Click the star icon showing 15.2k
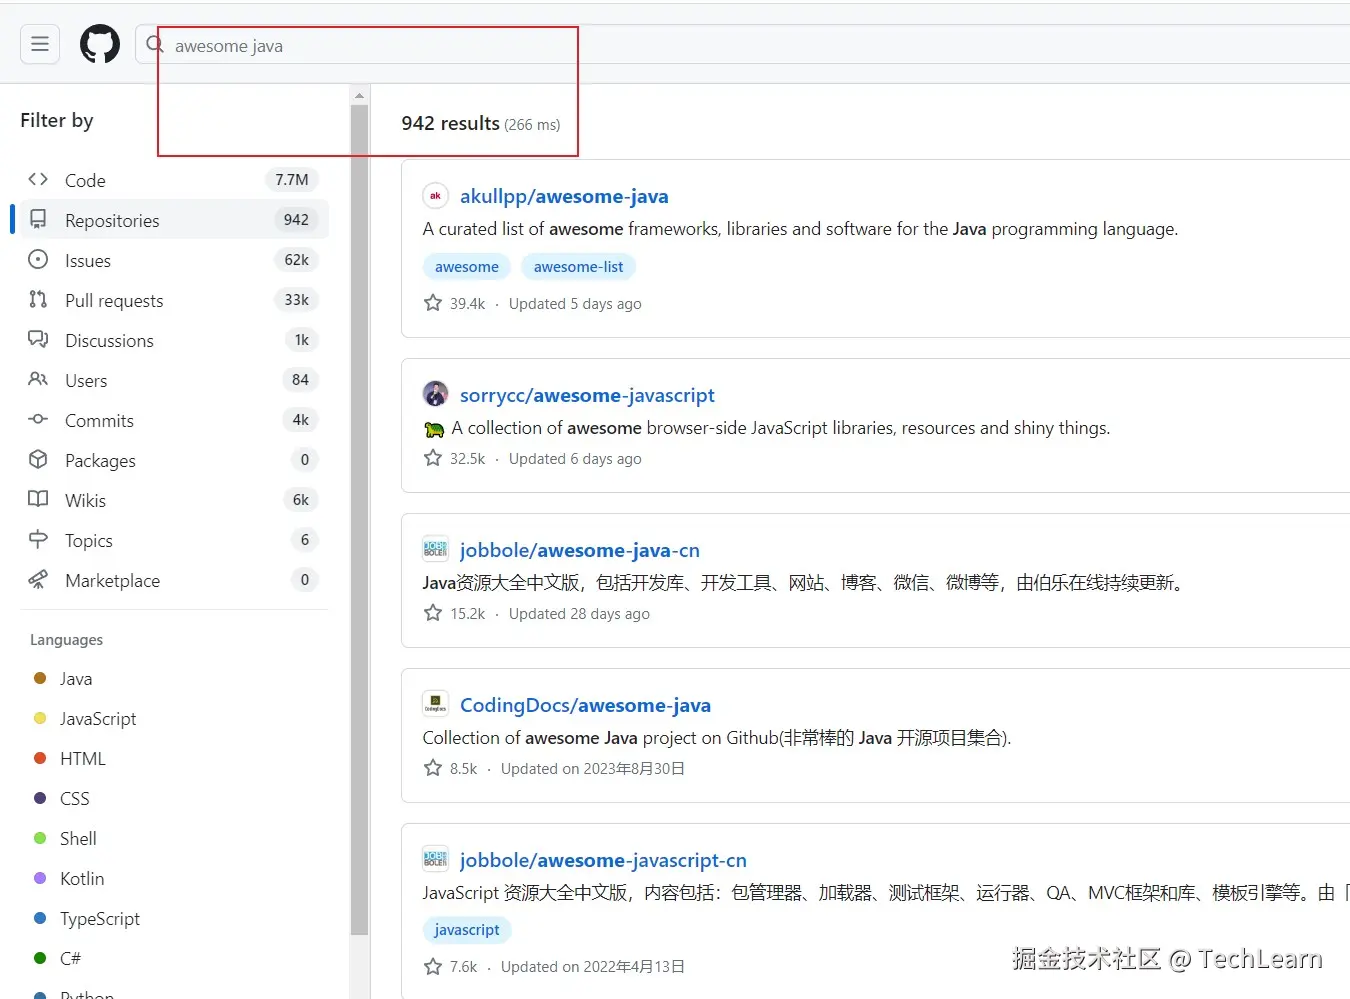 tap(433, 613)
